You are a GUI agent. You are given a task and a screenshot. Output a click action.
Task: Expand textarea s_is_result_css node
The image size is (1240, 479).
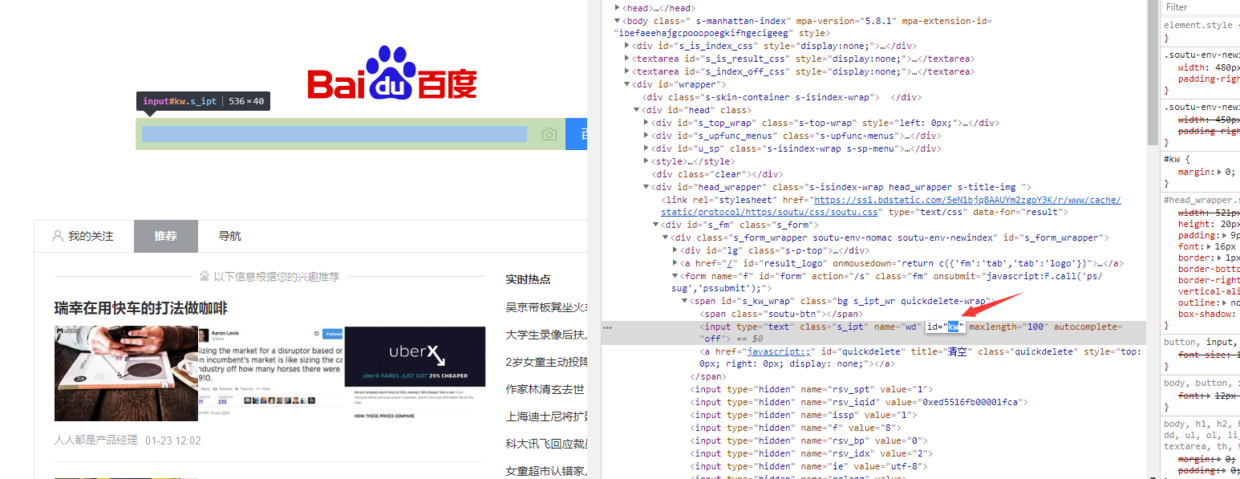[627, 59]
